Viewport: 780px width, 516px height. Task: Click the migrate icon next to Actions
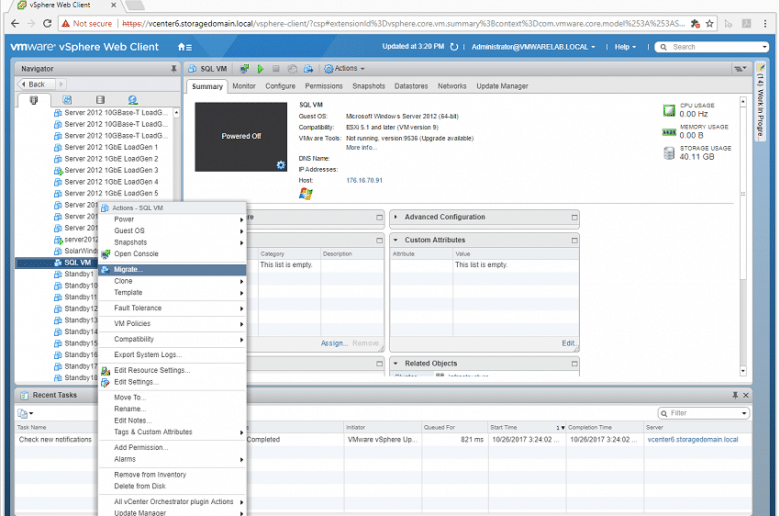(x=308, y=69)
